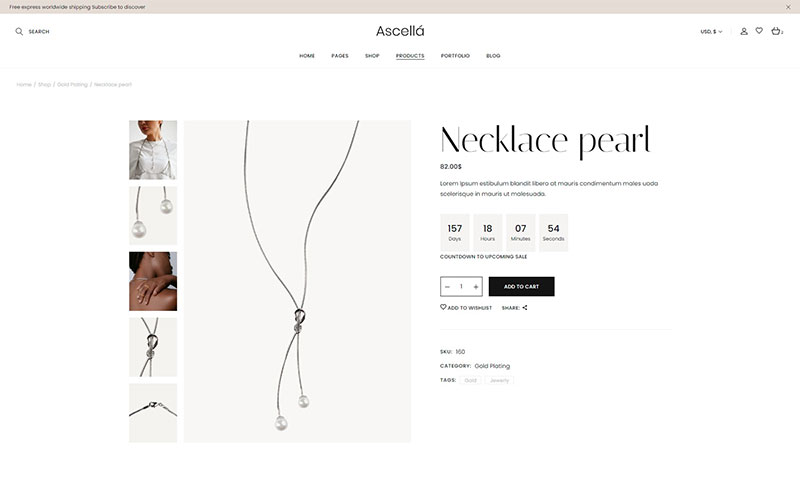Open the Shop menu

click(372, 56)
